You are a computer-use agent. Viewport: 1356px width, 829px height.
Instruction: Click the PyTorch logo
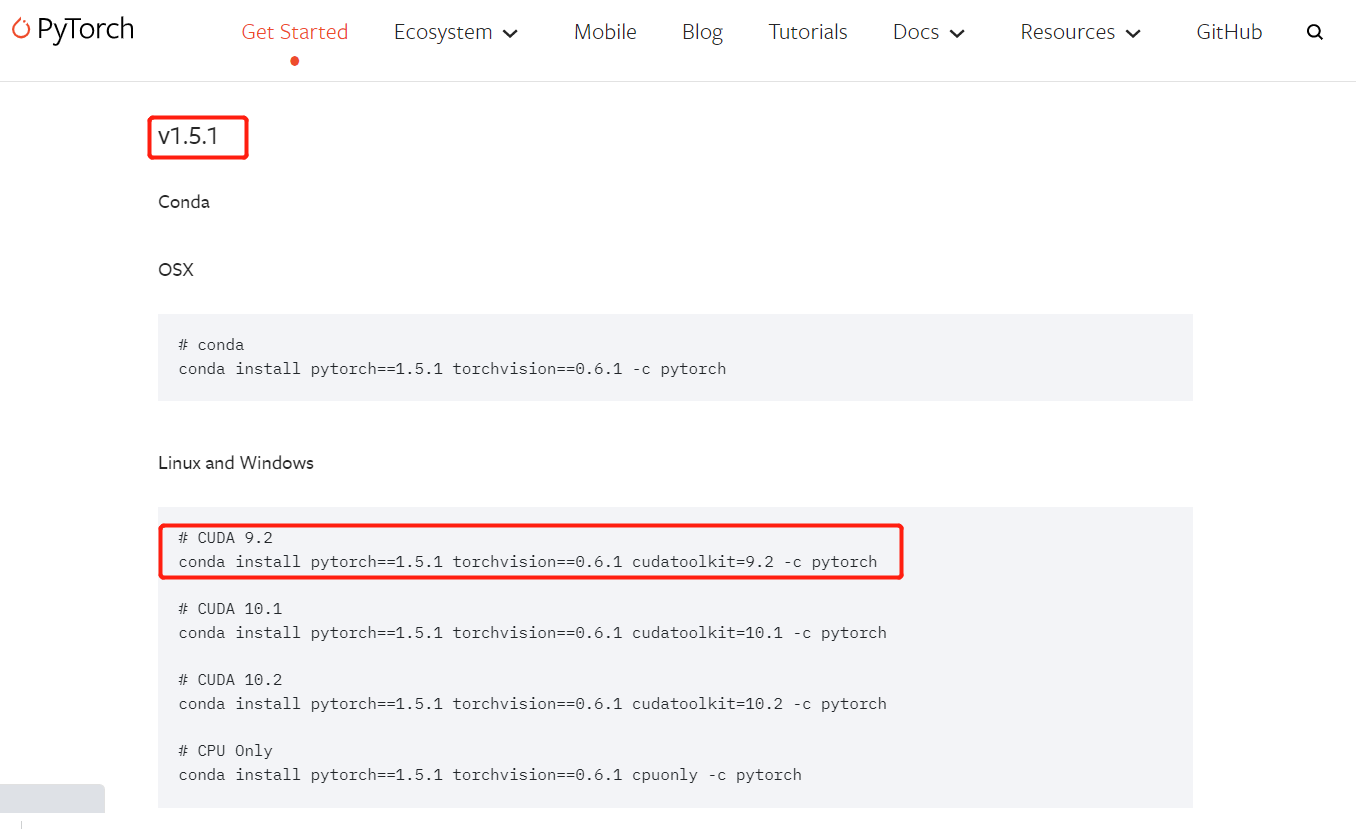73,30
